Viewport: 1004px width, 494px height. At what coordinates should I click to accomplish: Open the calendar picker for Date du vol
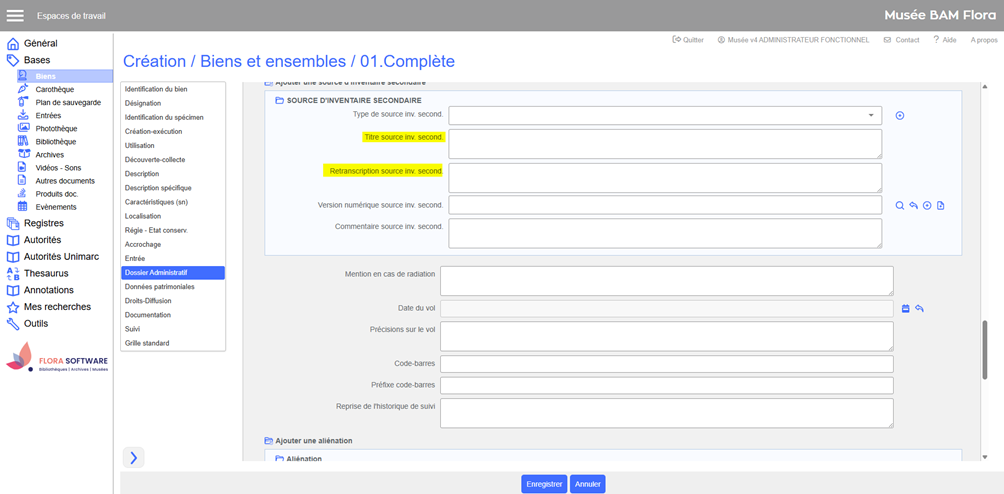(906, 309)
